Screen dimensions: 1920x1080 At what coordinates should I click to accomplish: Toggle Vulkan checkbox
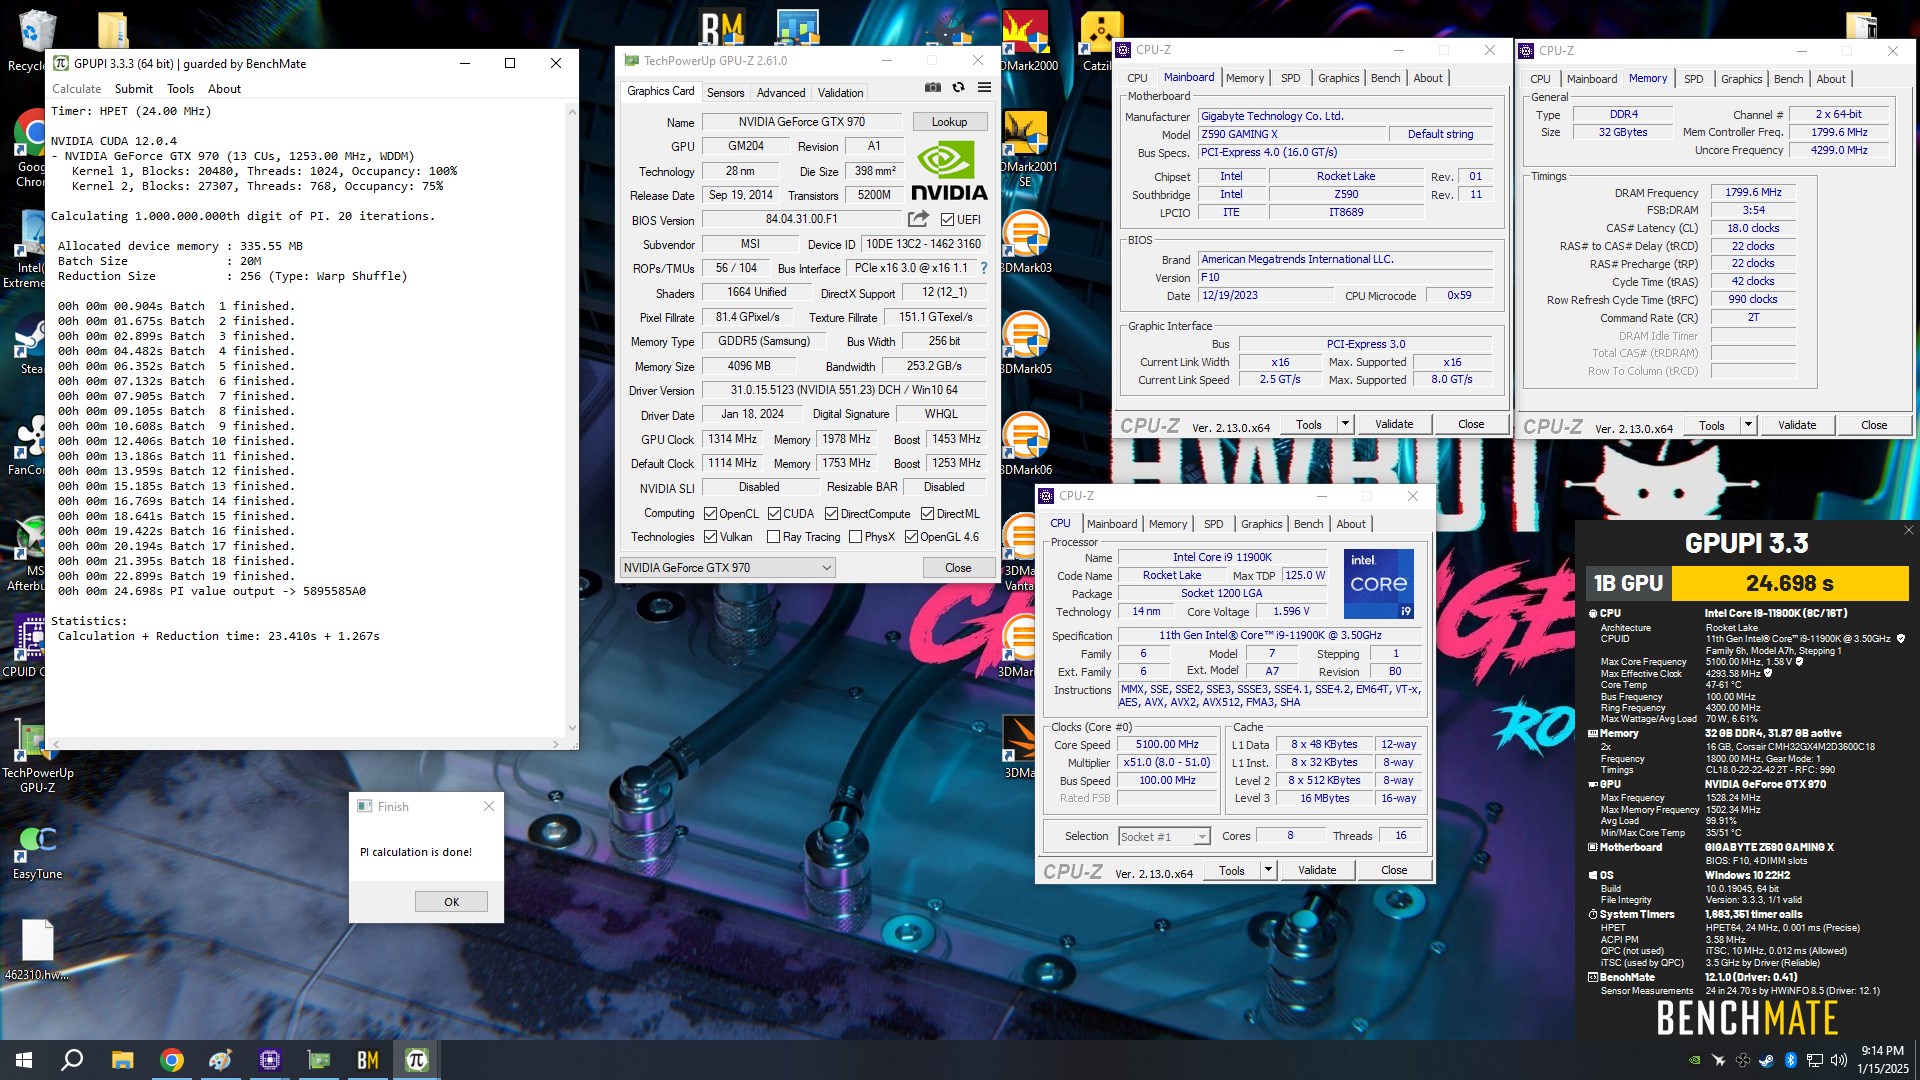[x=710, y=537]
